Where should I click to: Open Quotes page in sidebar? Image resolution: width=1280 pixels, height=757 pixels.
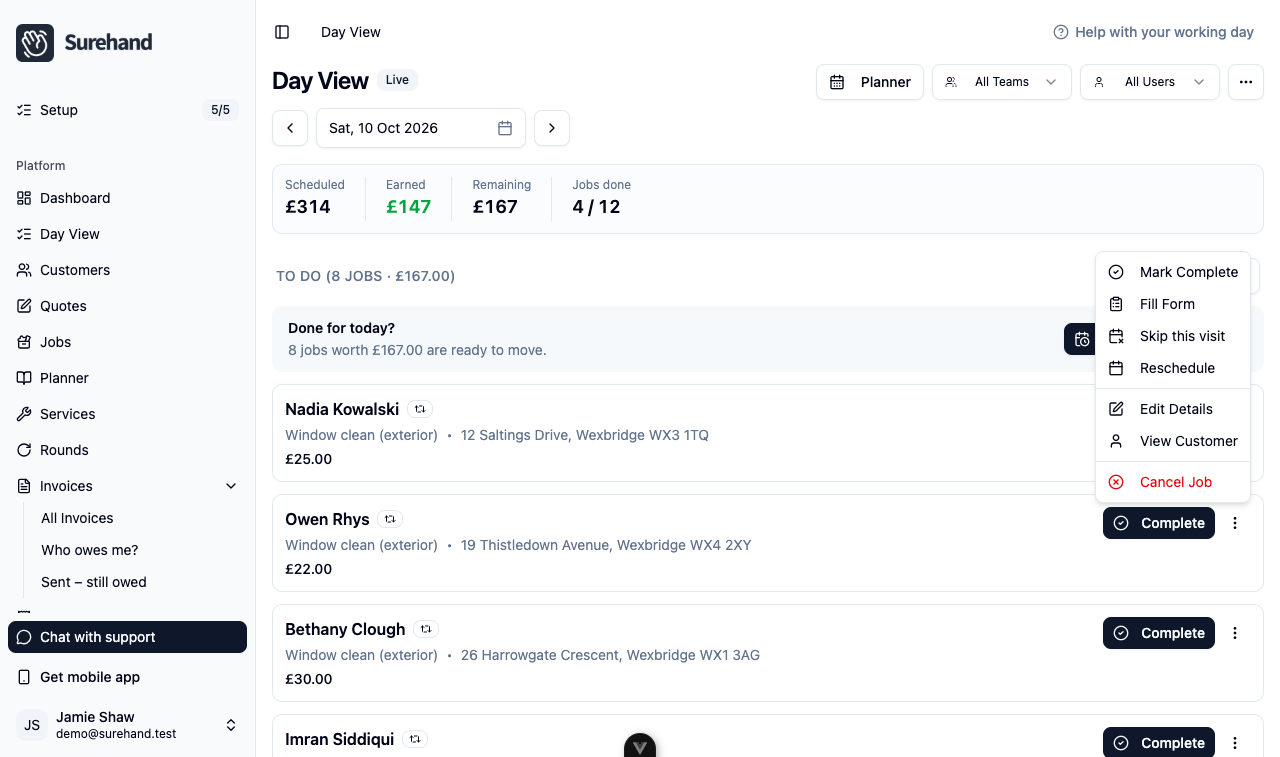pyautogui.click(x=127, y=306)
